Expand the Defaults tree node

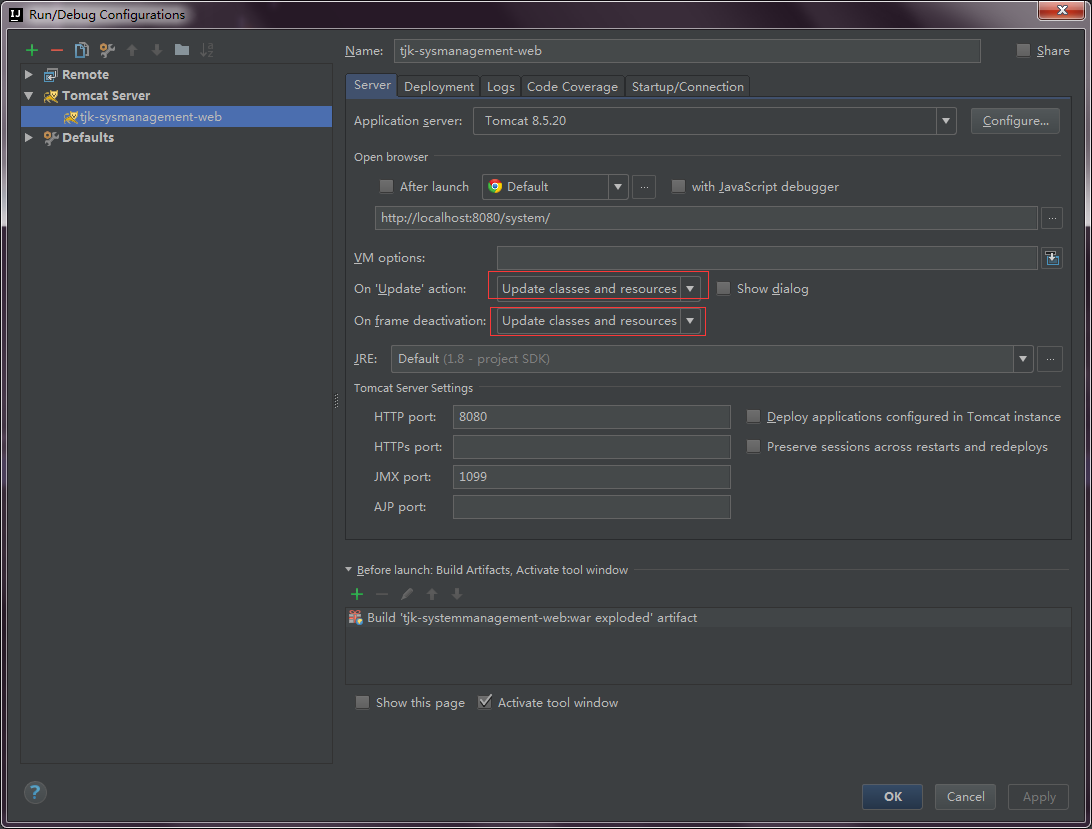(x=29, y=137)
